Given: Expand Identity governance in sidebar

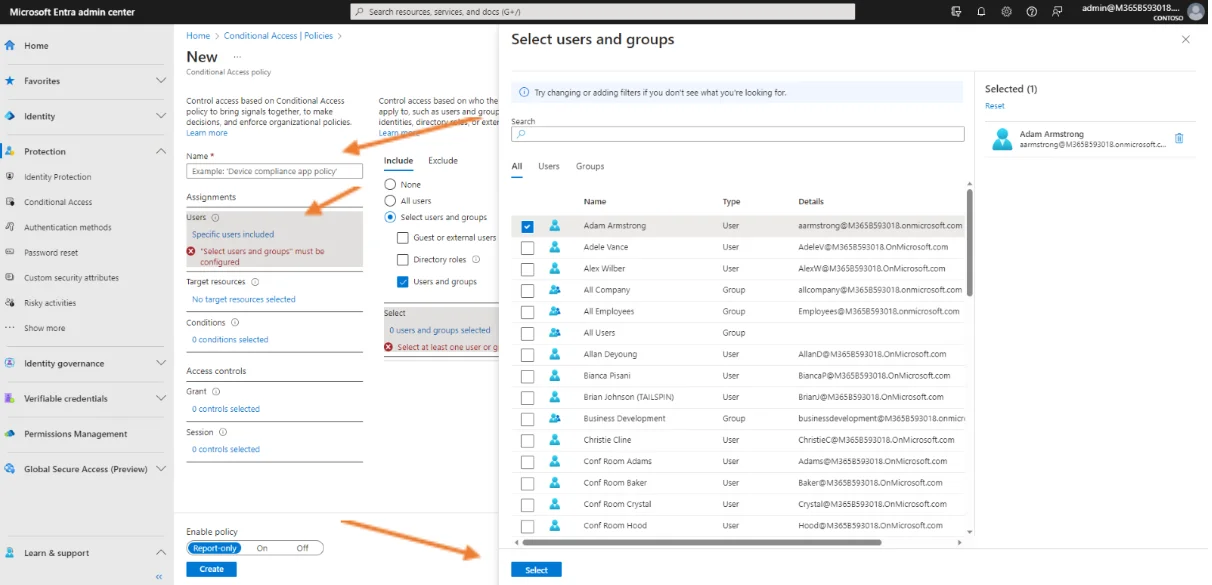Looking at the screenshot, I should click(x=160, y=363).
